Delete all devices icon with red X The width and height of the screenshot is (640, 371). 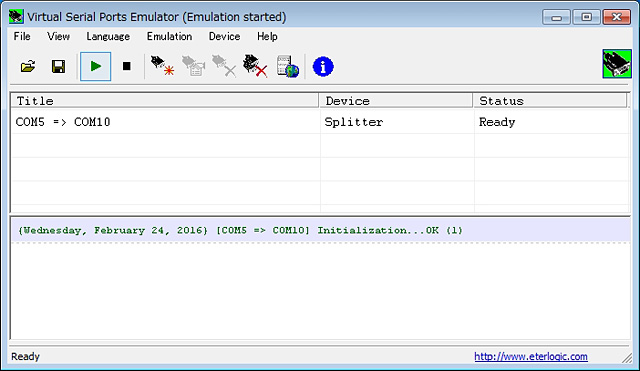(x=255, y=66)
